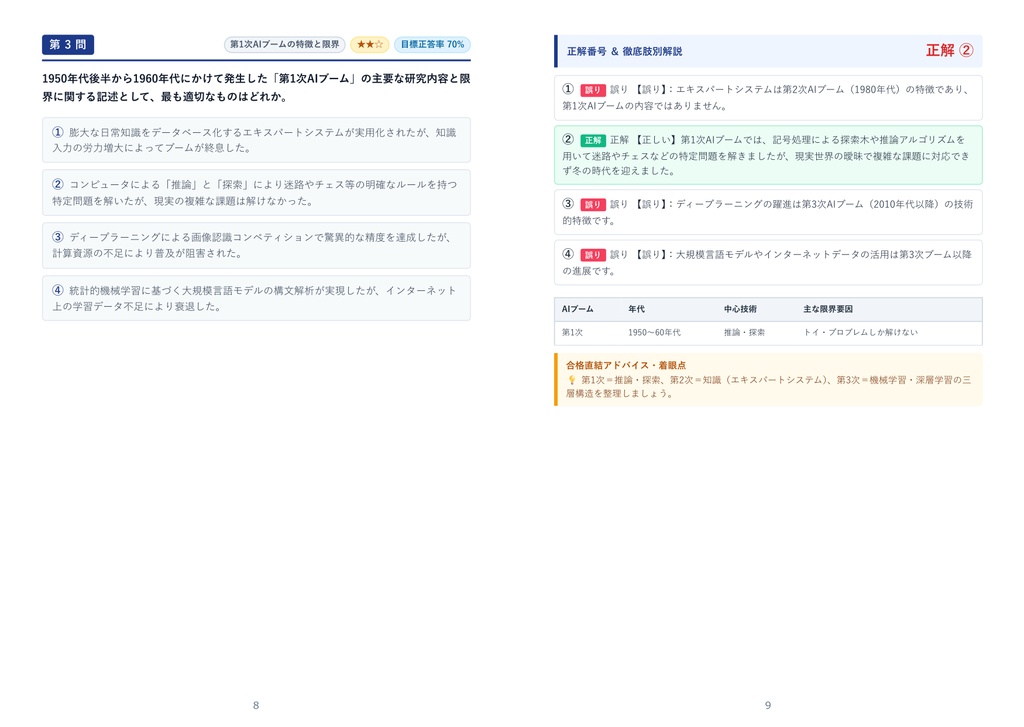Click the question text starting 1950年代後半から

coord(256,88)
